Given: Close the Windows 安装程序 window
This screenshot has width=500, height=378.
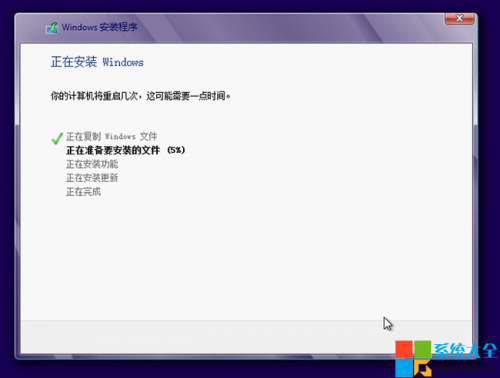Looking at the screenshot, I should tap(459, 19).
